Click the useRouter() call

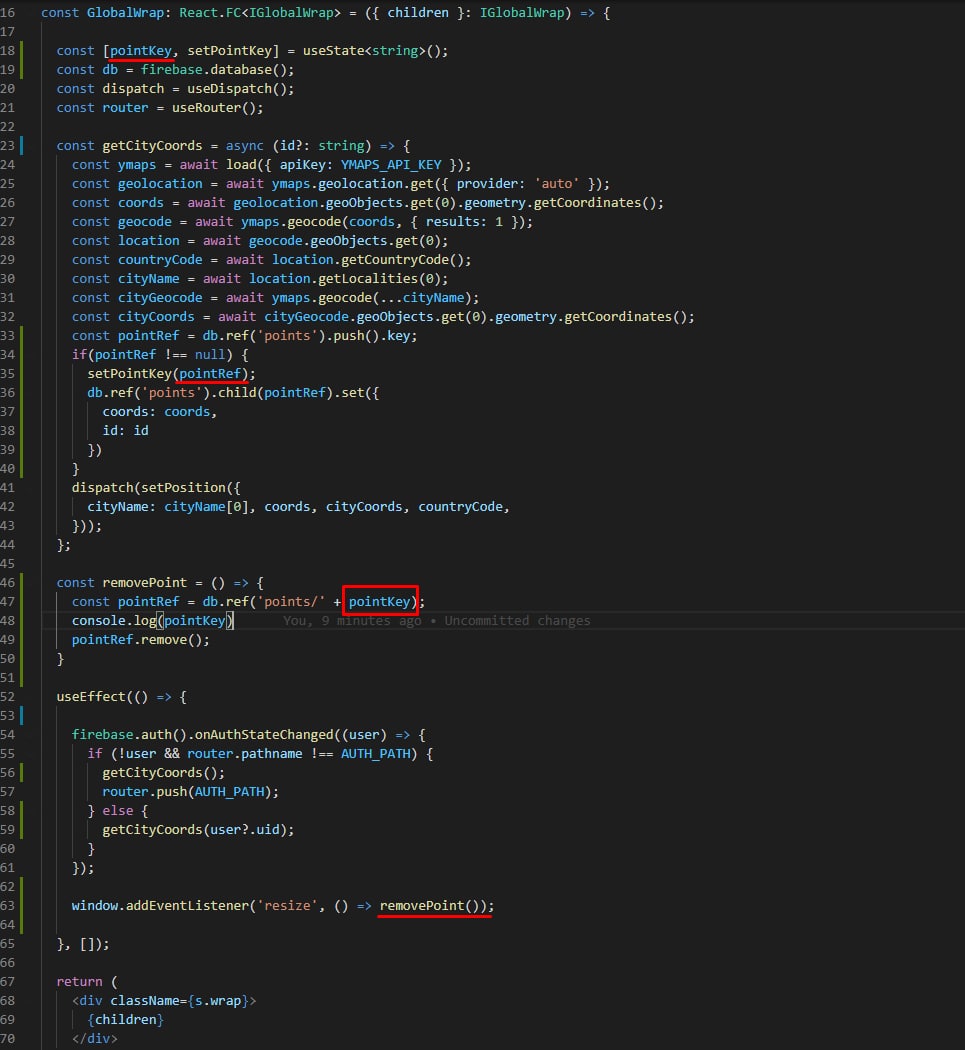pyautogui.click(x=214, y=108)
